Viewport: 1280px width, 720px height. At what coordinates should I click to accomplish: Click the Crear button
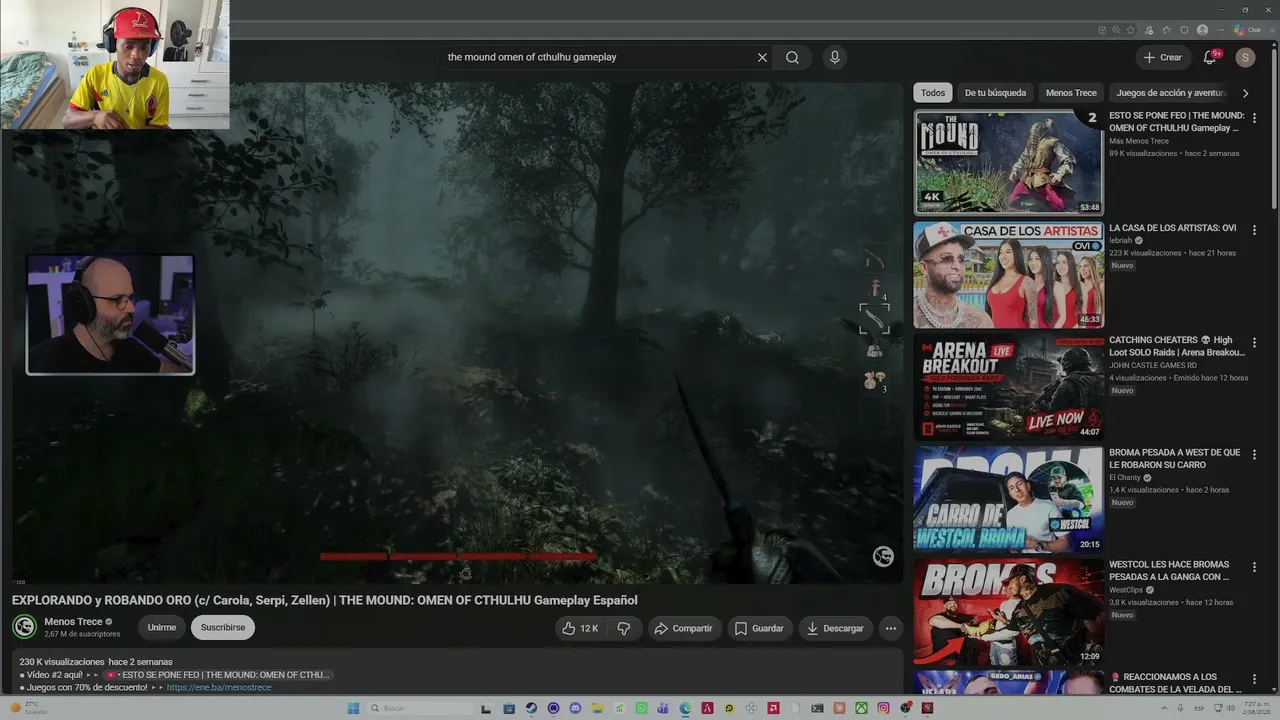[1162, 58]
